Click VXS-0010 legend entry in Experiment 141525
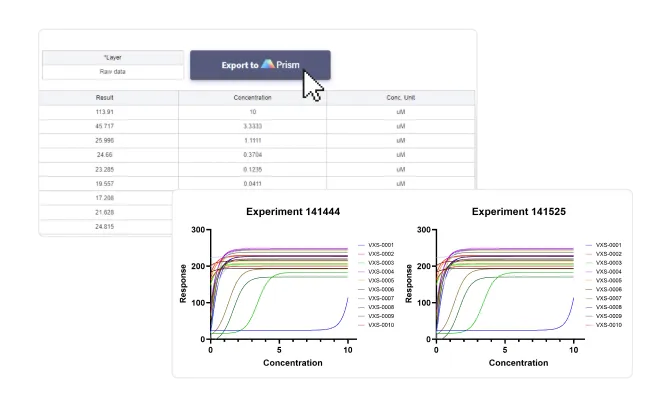 (604, 325)
